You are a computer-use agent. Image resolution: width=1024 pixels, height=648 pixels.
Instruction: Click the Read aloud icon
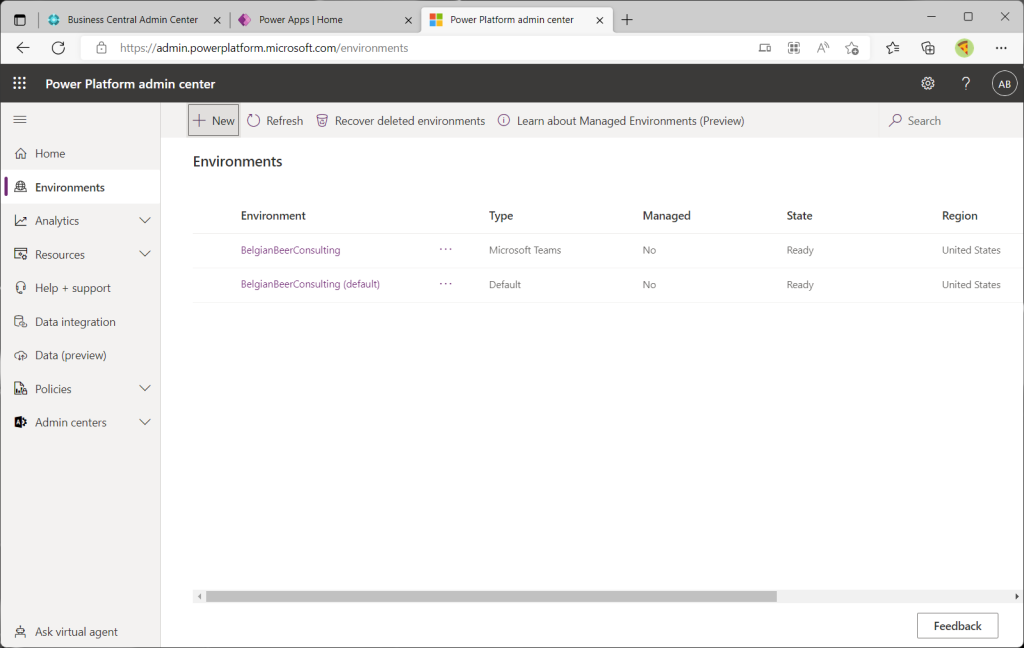[823, 48]
